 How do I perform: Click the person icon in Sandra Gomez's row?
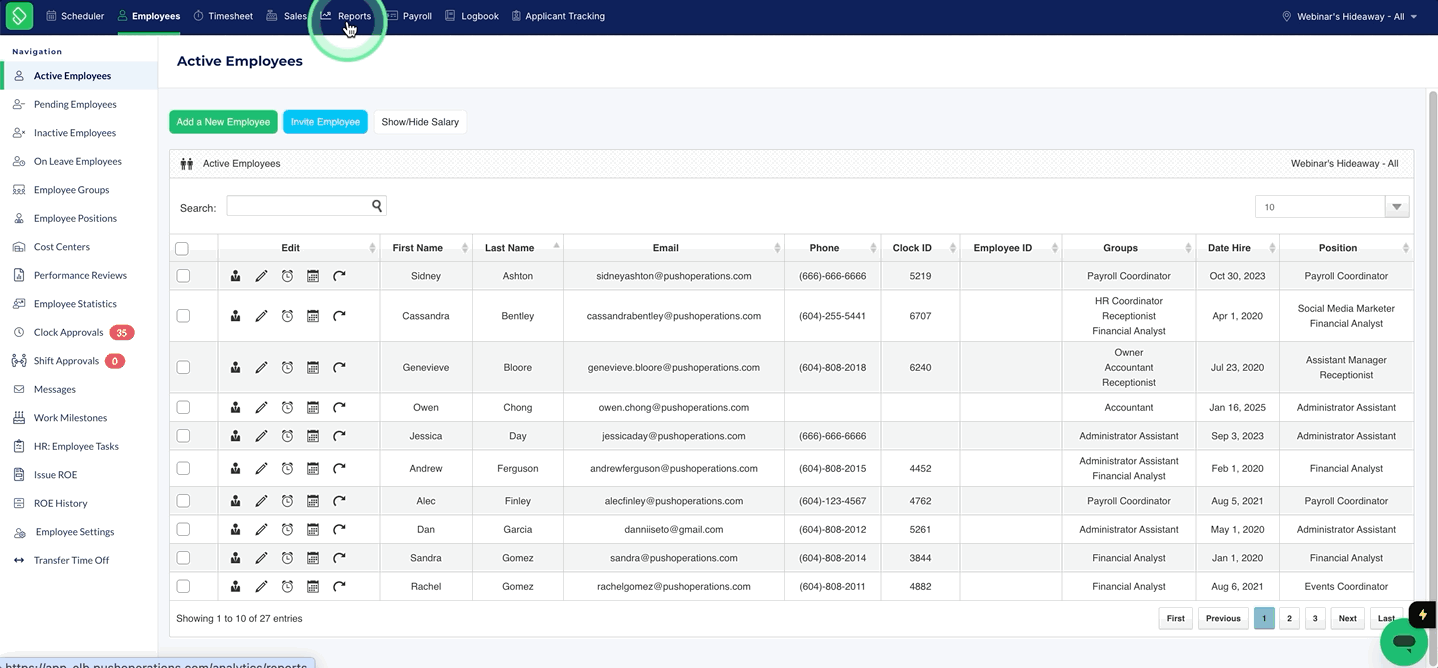click(x=235, y=558)
